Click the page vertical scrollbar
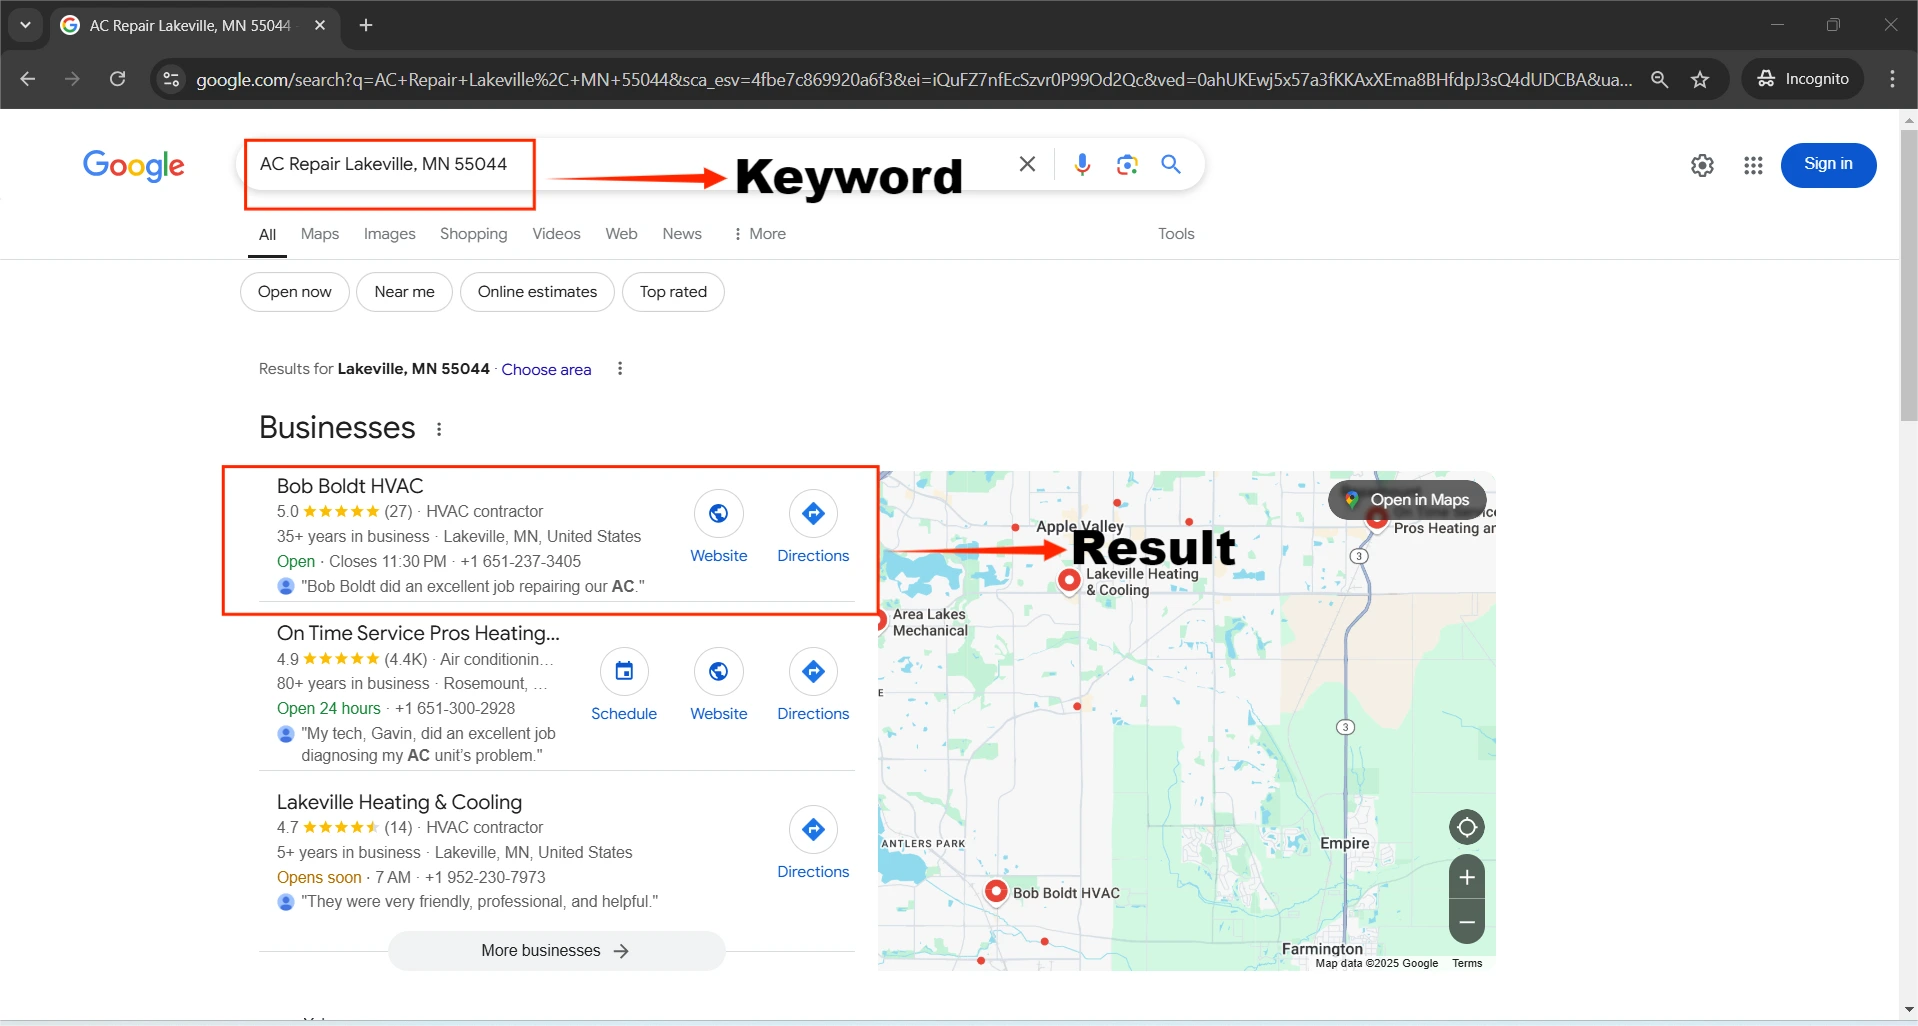Image resolution: width=1918 pixels, height=1026 pixels. [1908, 276]
